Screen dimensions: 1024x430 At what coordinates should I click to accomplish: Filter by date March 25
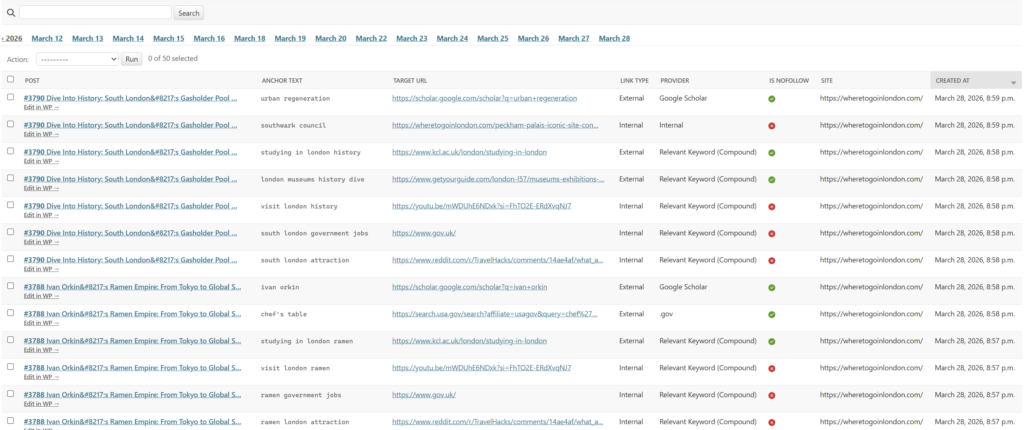click(x=492, y=39)
